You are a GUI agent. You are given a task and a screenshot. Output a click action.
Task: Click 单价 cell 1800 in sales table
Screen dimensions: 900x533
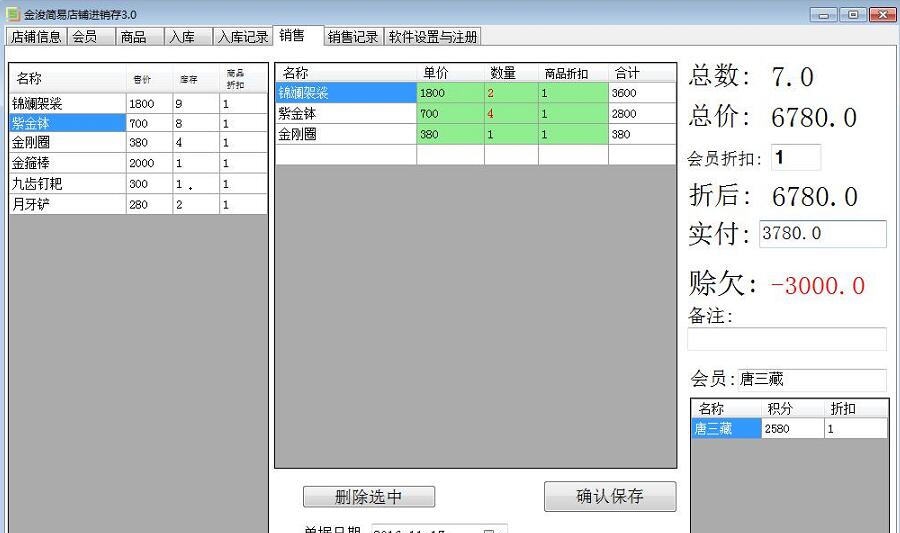click(x=451, y=93)
